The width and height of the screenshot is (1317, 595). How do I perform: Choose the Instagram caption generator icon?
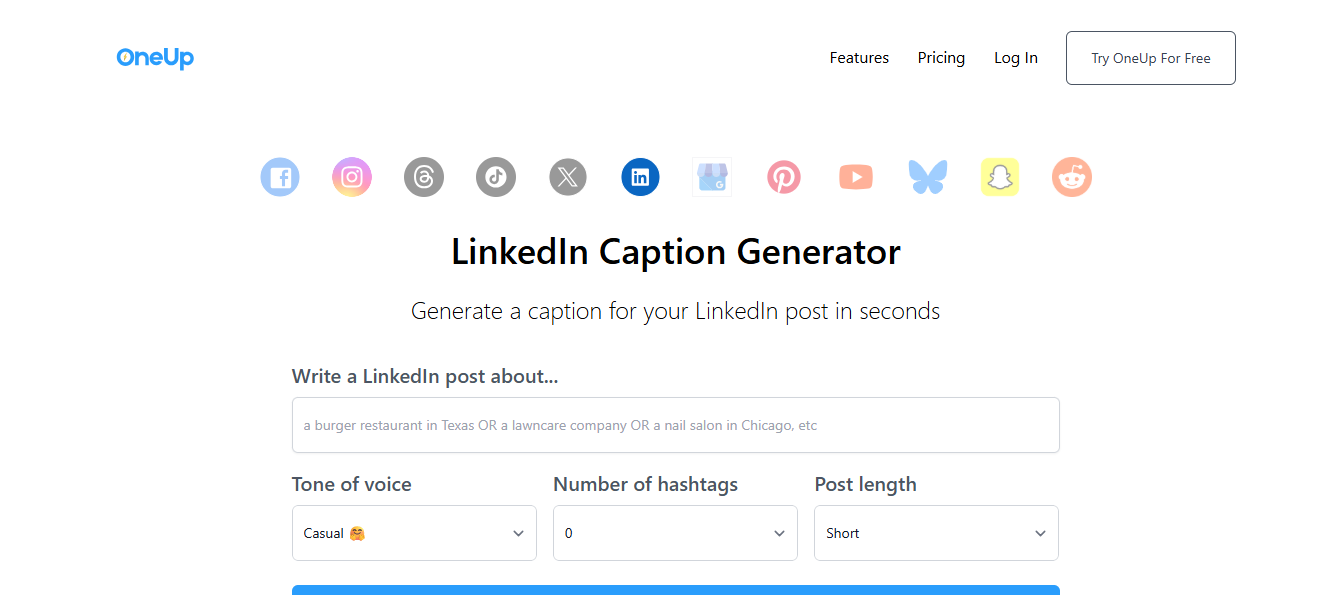[352, 178]
